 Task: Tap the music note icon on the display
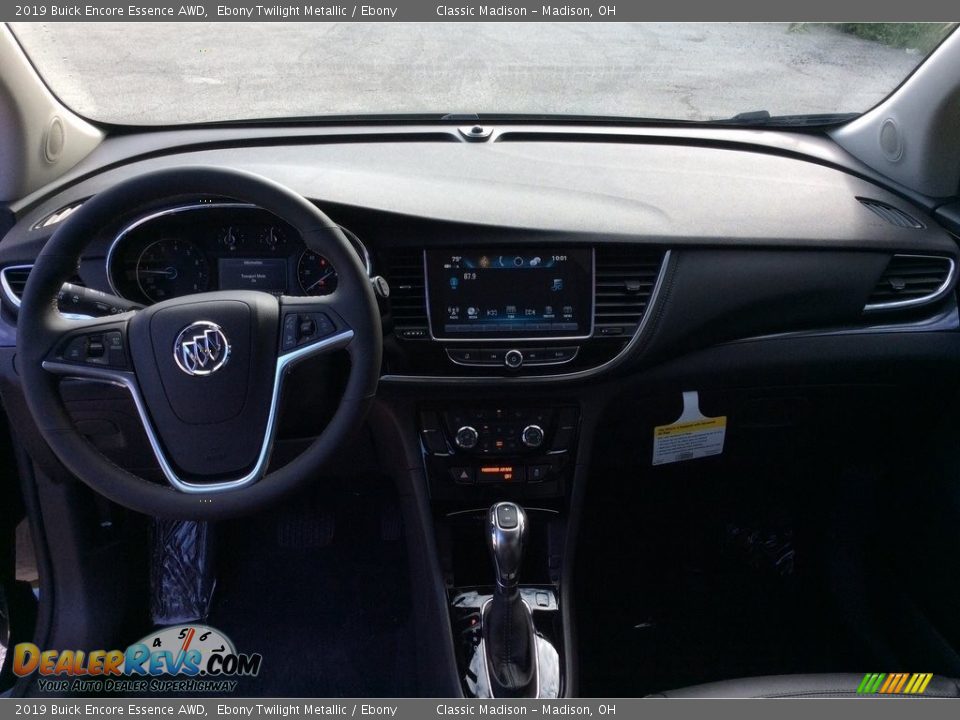pyautogui.click(x=556, y=285)
